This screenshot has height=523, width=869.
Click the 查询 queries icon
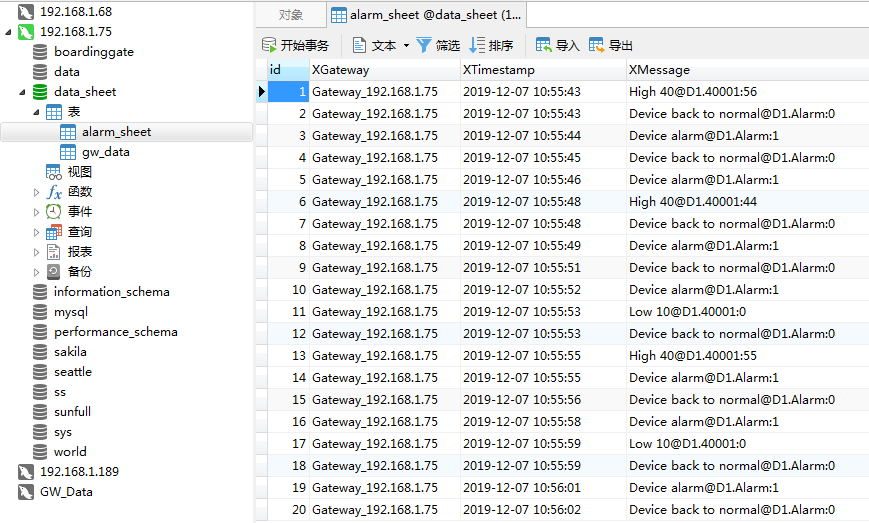pos(54,232)
